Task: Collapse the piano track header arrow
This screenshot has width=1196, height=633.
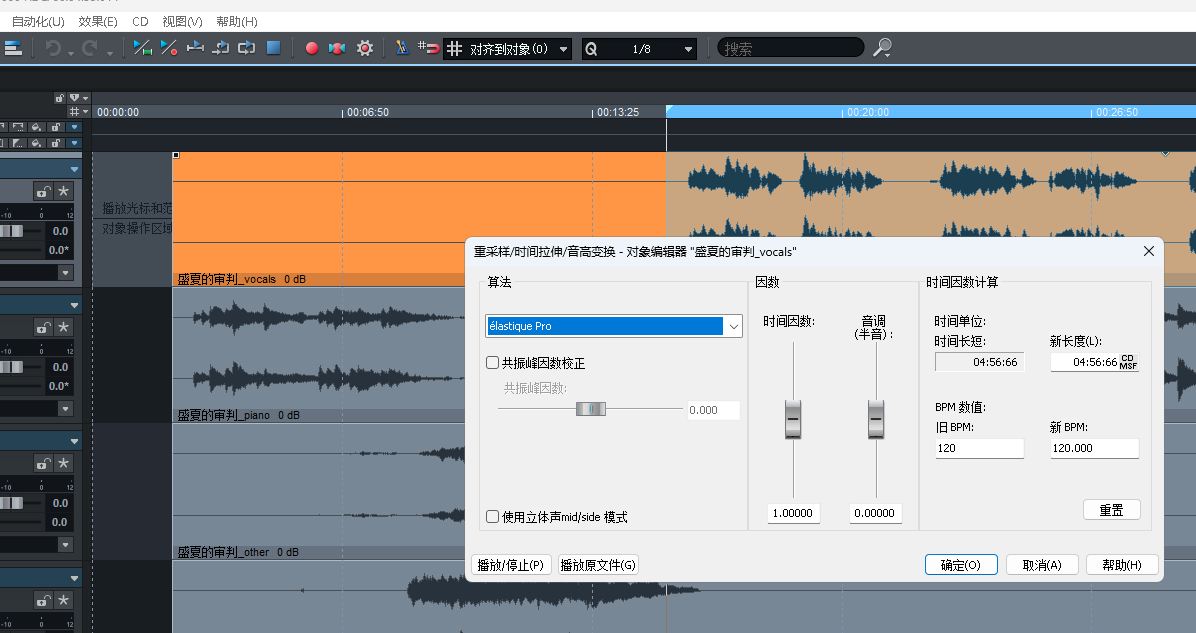Action: tap(74, 305)
